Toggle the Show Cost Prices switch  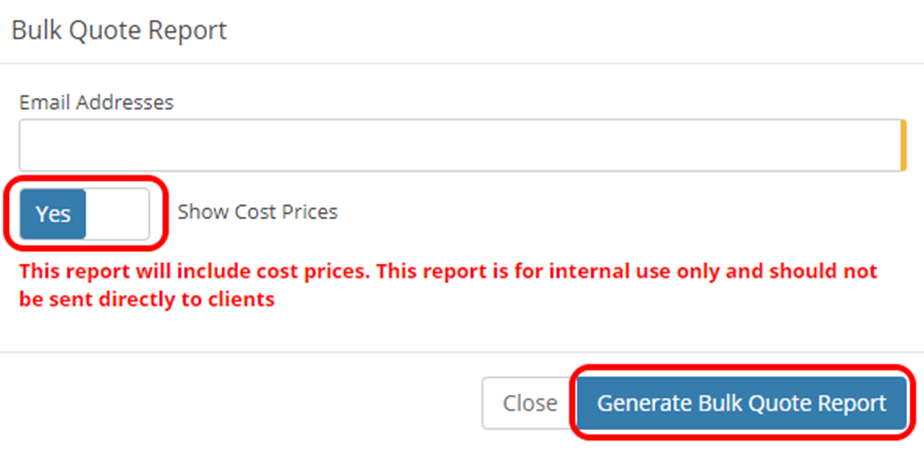pos(84,213)
